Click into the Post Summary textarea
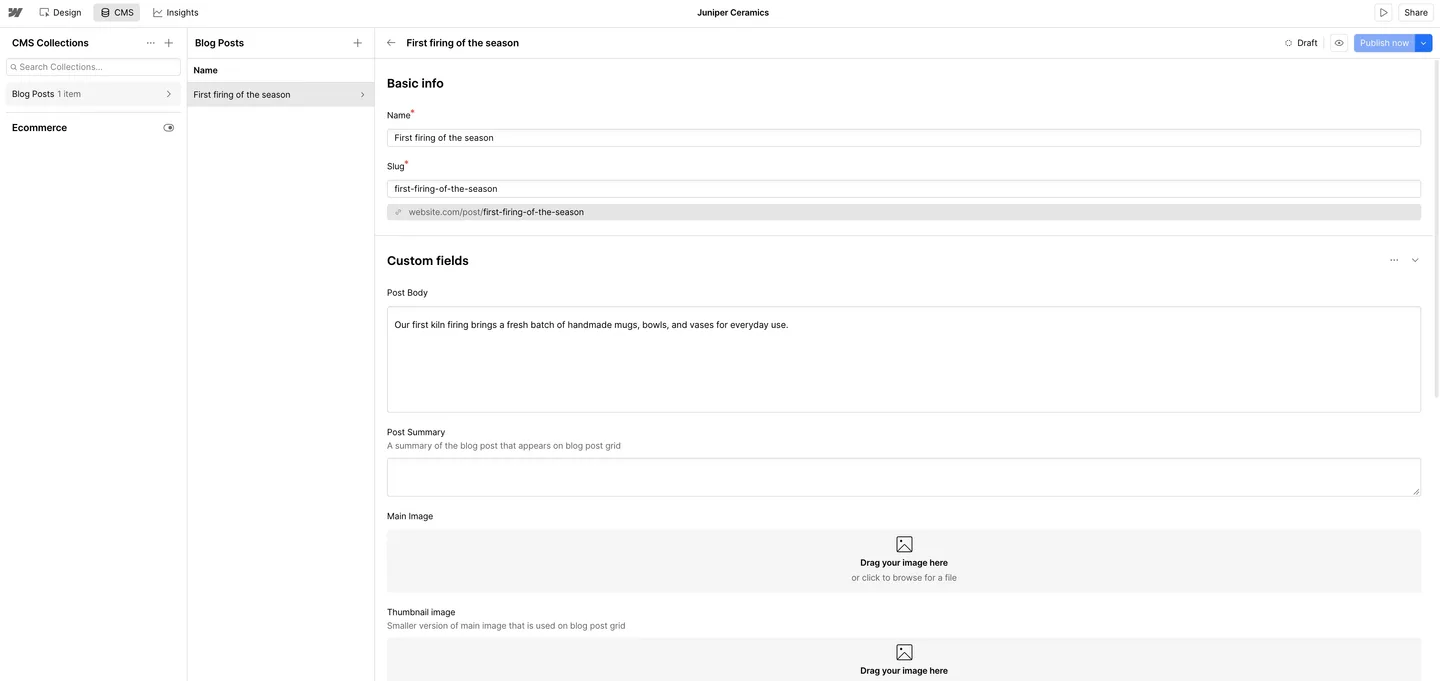1440x681 pixels. coord(903,477)
